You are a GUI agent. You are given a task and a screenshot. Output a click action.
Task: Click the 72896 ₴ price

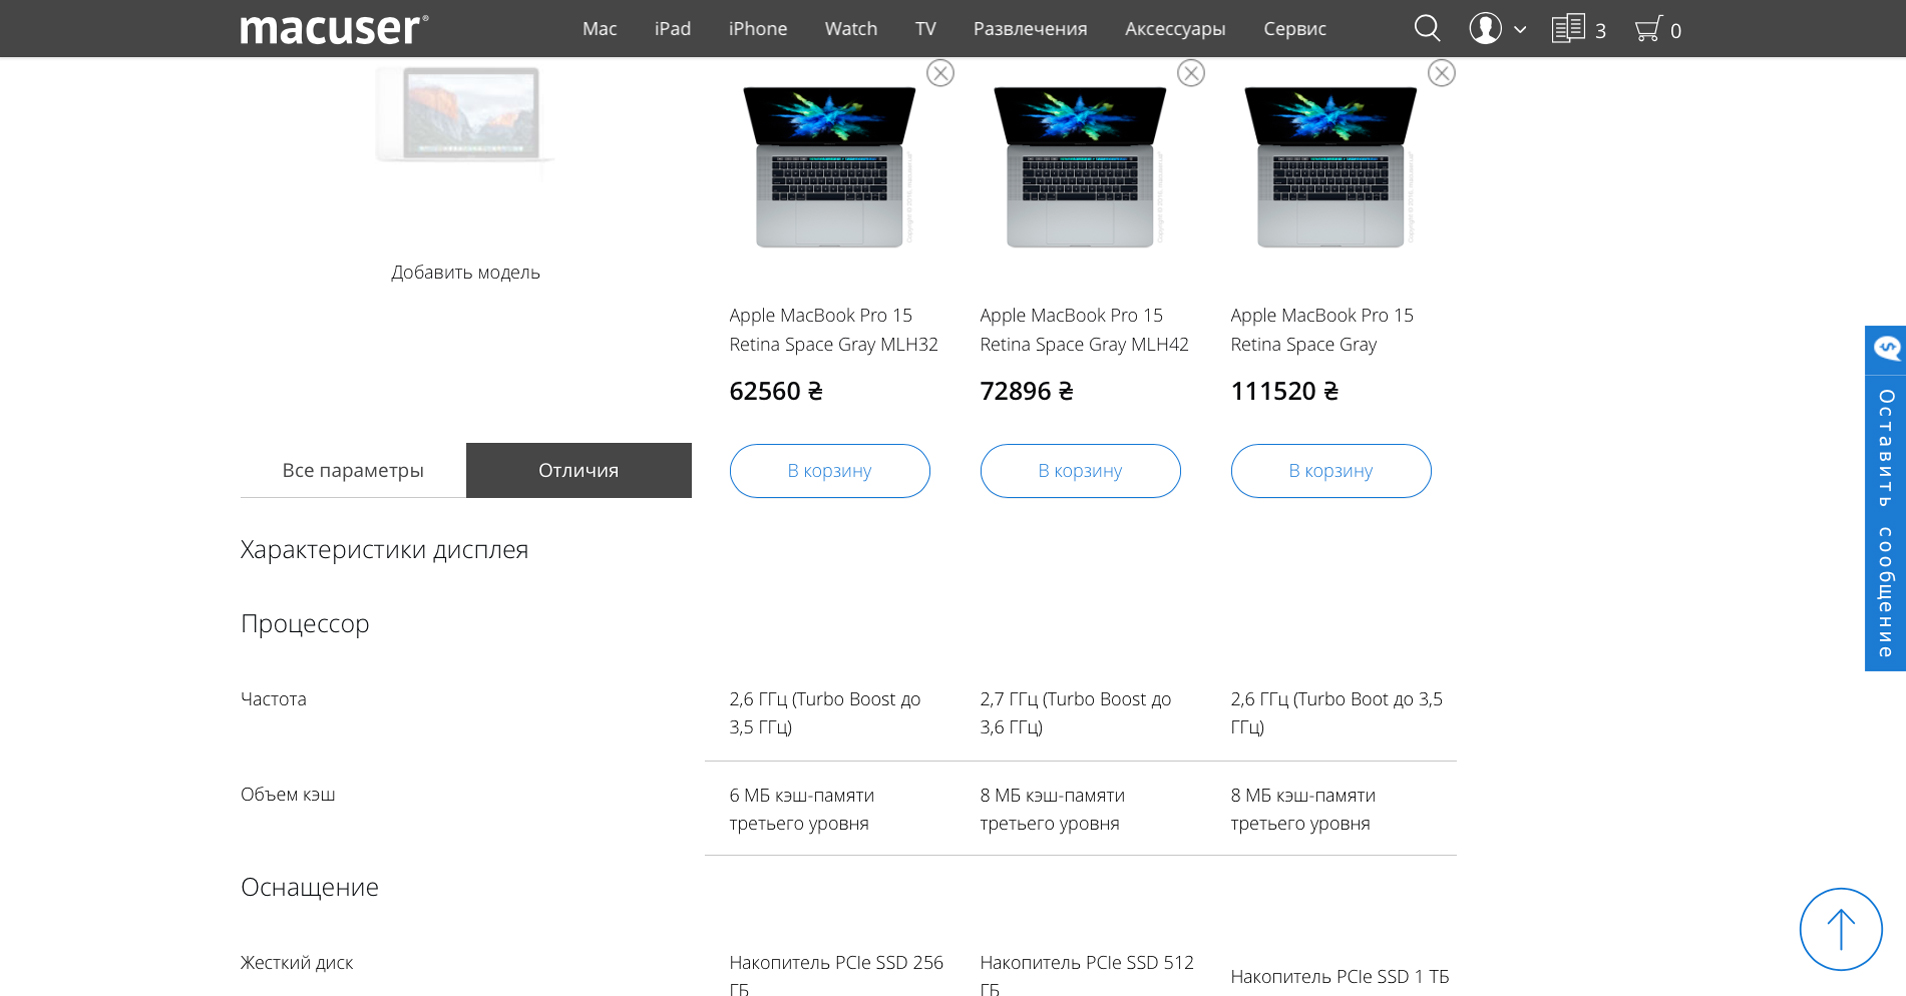(1026, 391)
